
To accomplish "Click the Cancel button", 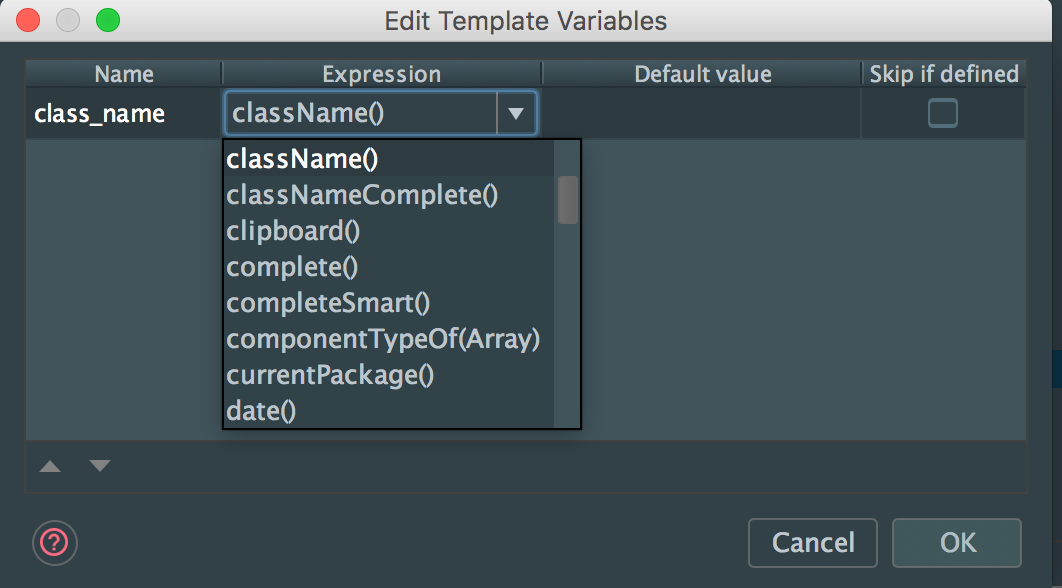I will point(813,543).
